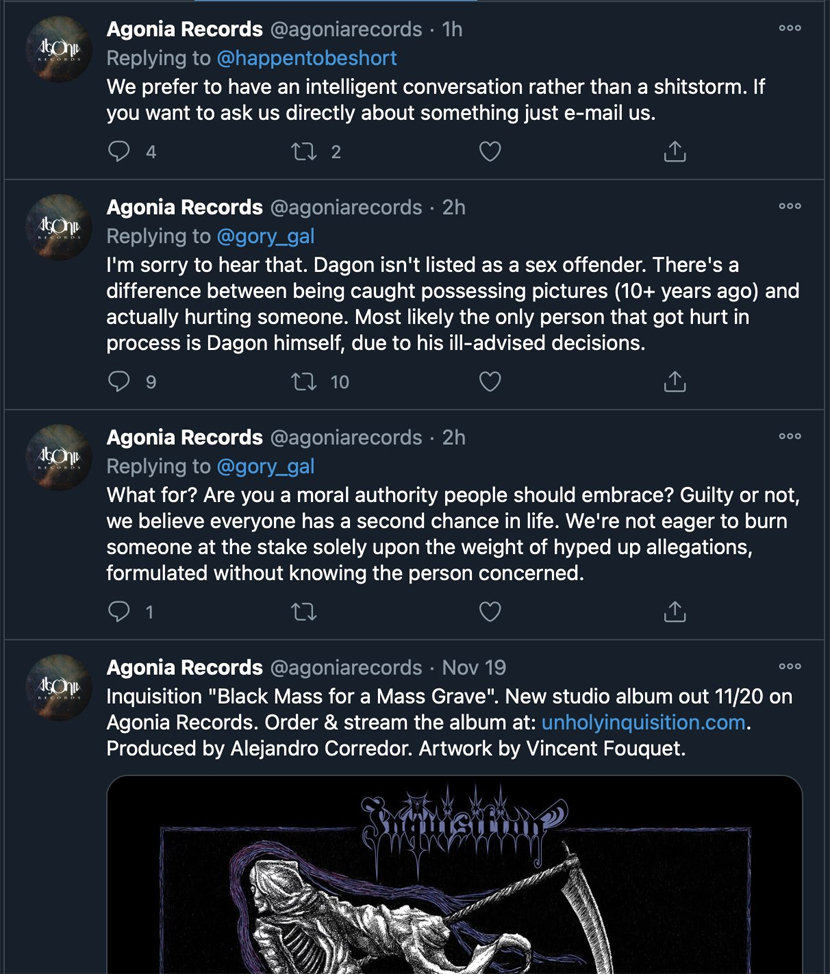
Task: Retweet the 'moral authority' tweet
Action: point(302,612)
